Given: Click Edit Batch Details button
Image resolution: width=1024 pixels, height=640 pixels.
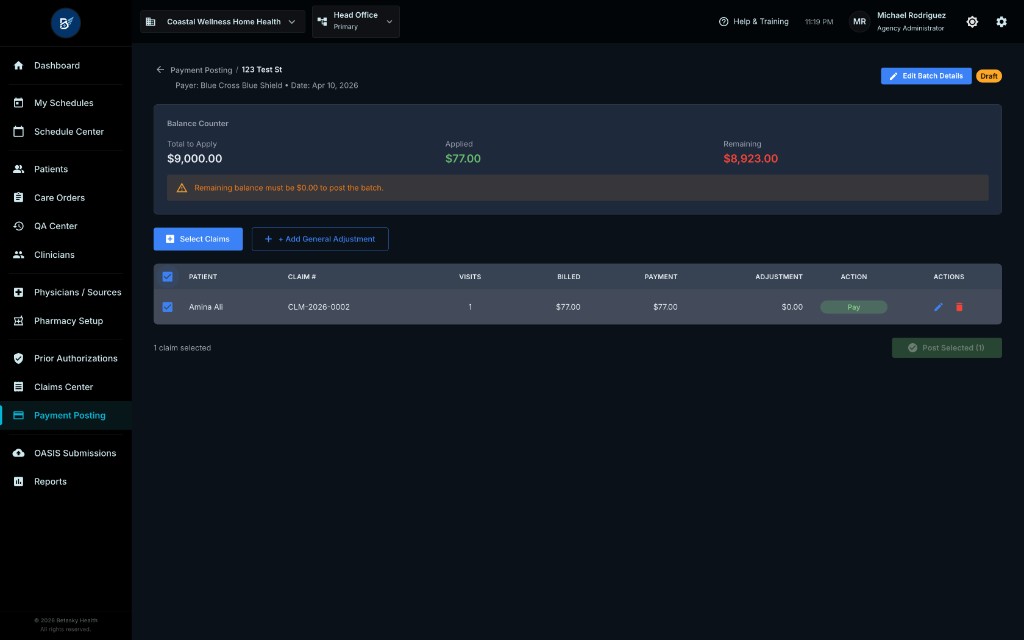Looking at the screenshot, I should point(925,76).
